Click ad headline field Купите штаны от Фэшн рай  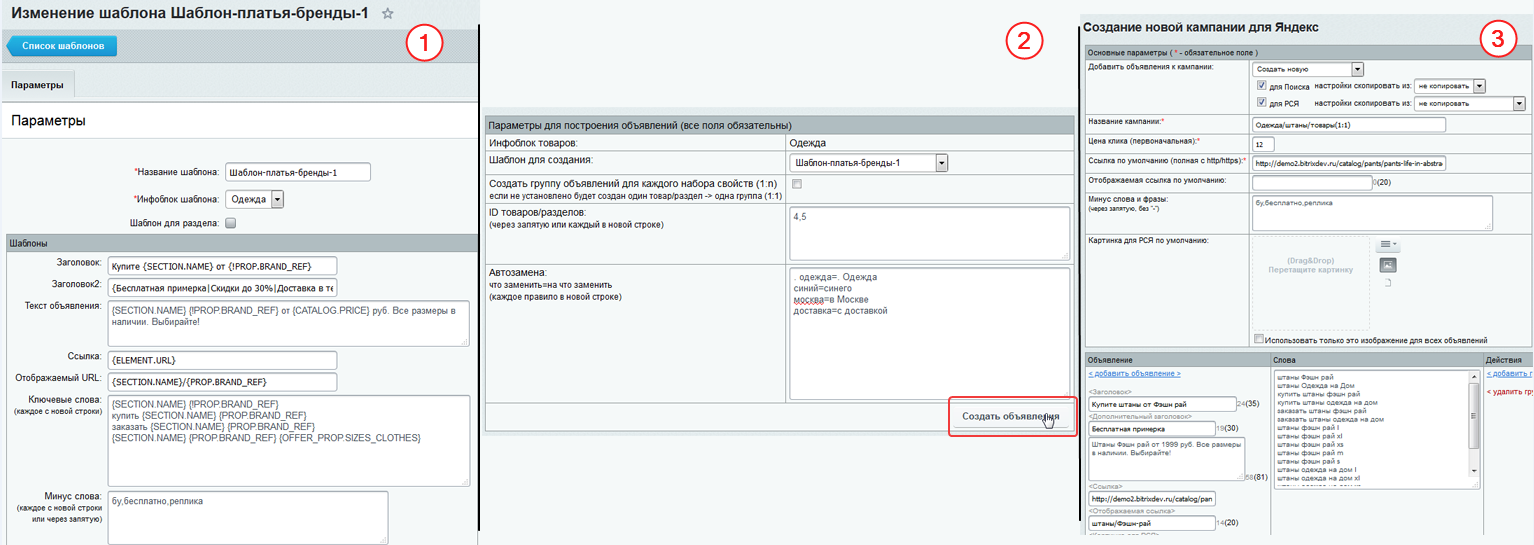click(x=1162, y=404)
